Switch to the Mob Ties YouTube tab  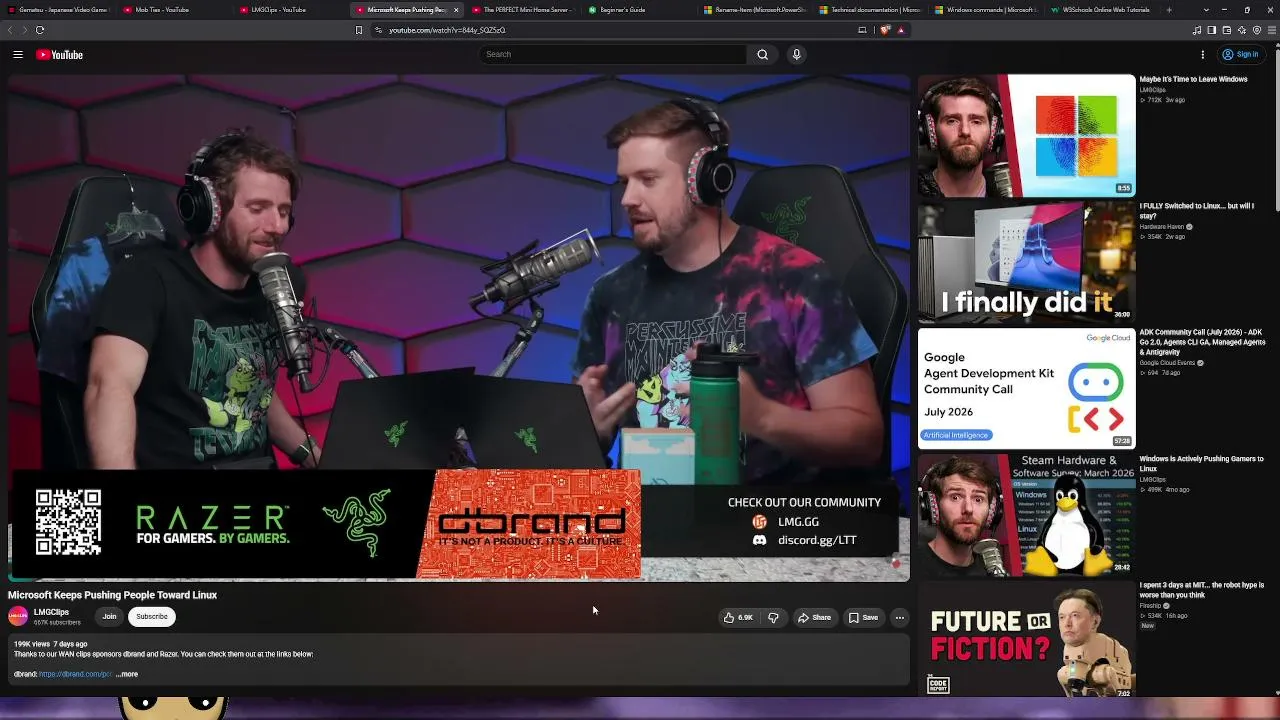(x=174, y=10)
